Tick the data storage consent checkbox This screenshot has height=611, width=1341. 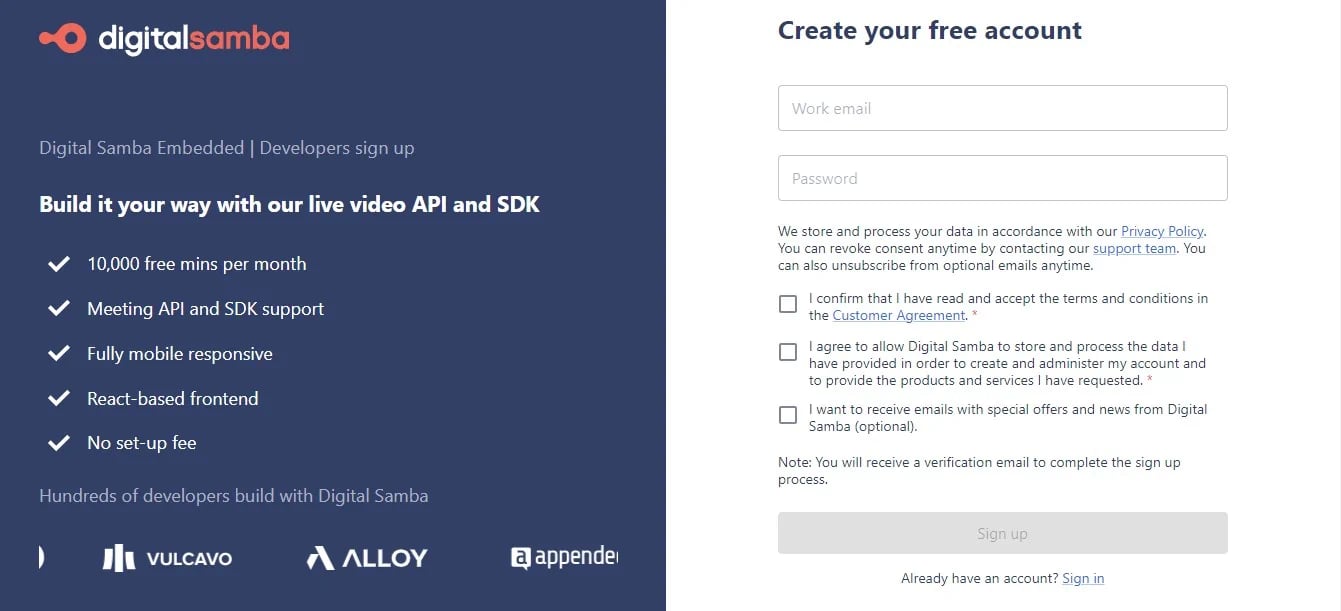pyautogui.click(x=788, y=352)
